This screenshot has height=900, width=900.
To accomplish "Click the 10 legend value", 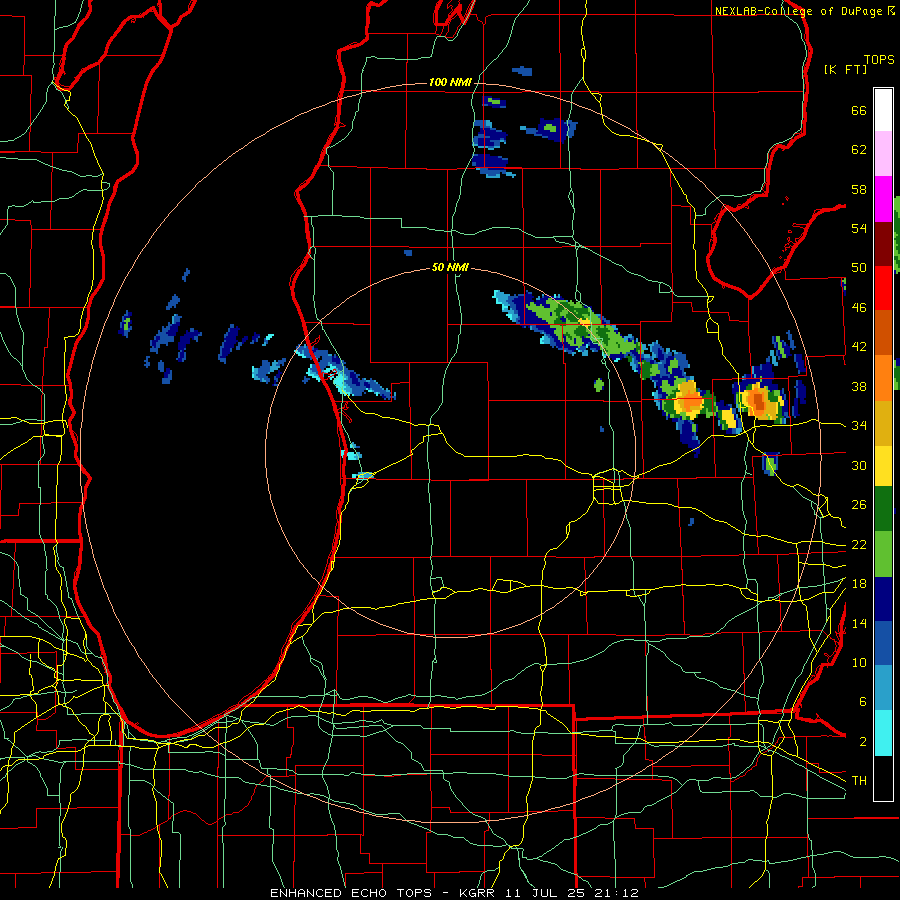I will pyautogui.click(x=859, y=662).
